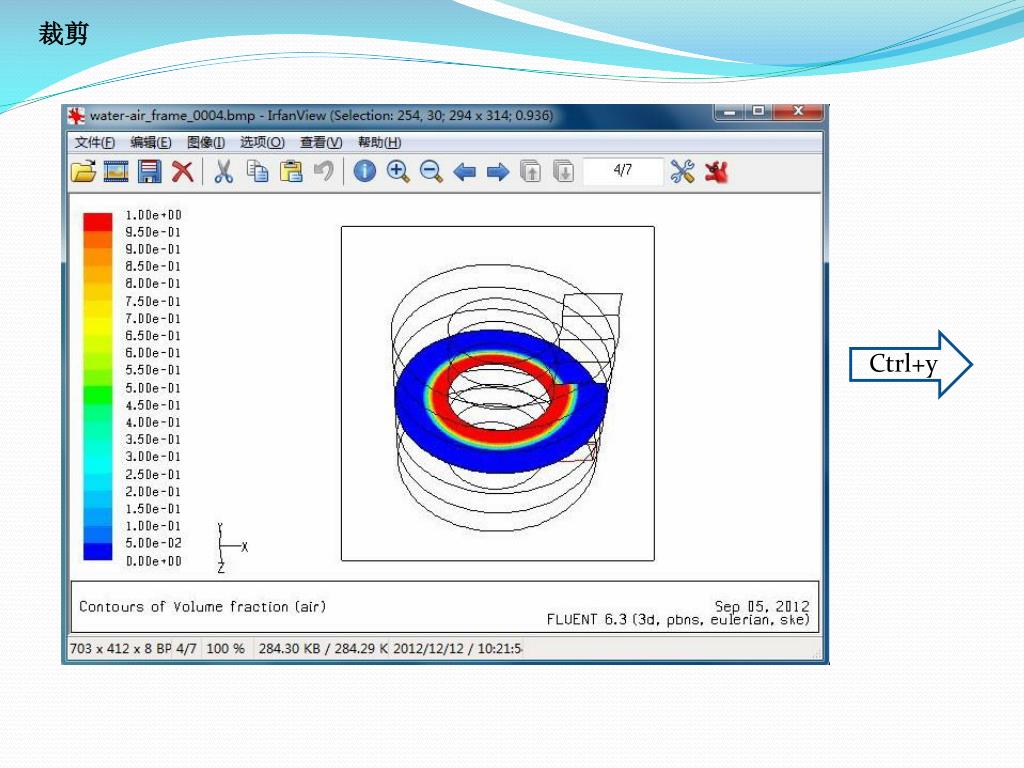Click the Copy pages icon

tap(257, 171)
